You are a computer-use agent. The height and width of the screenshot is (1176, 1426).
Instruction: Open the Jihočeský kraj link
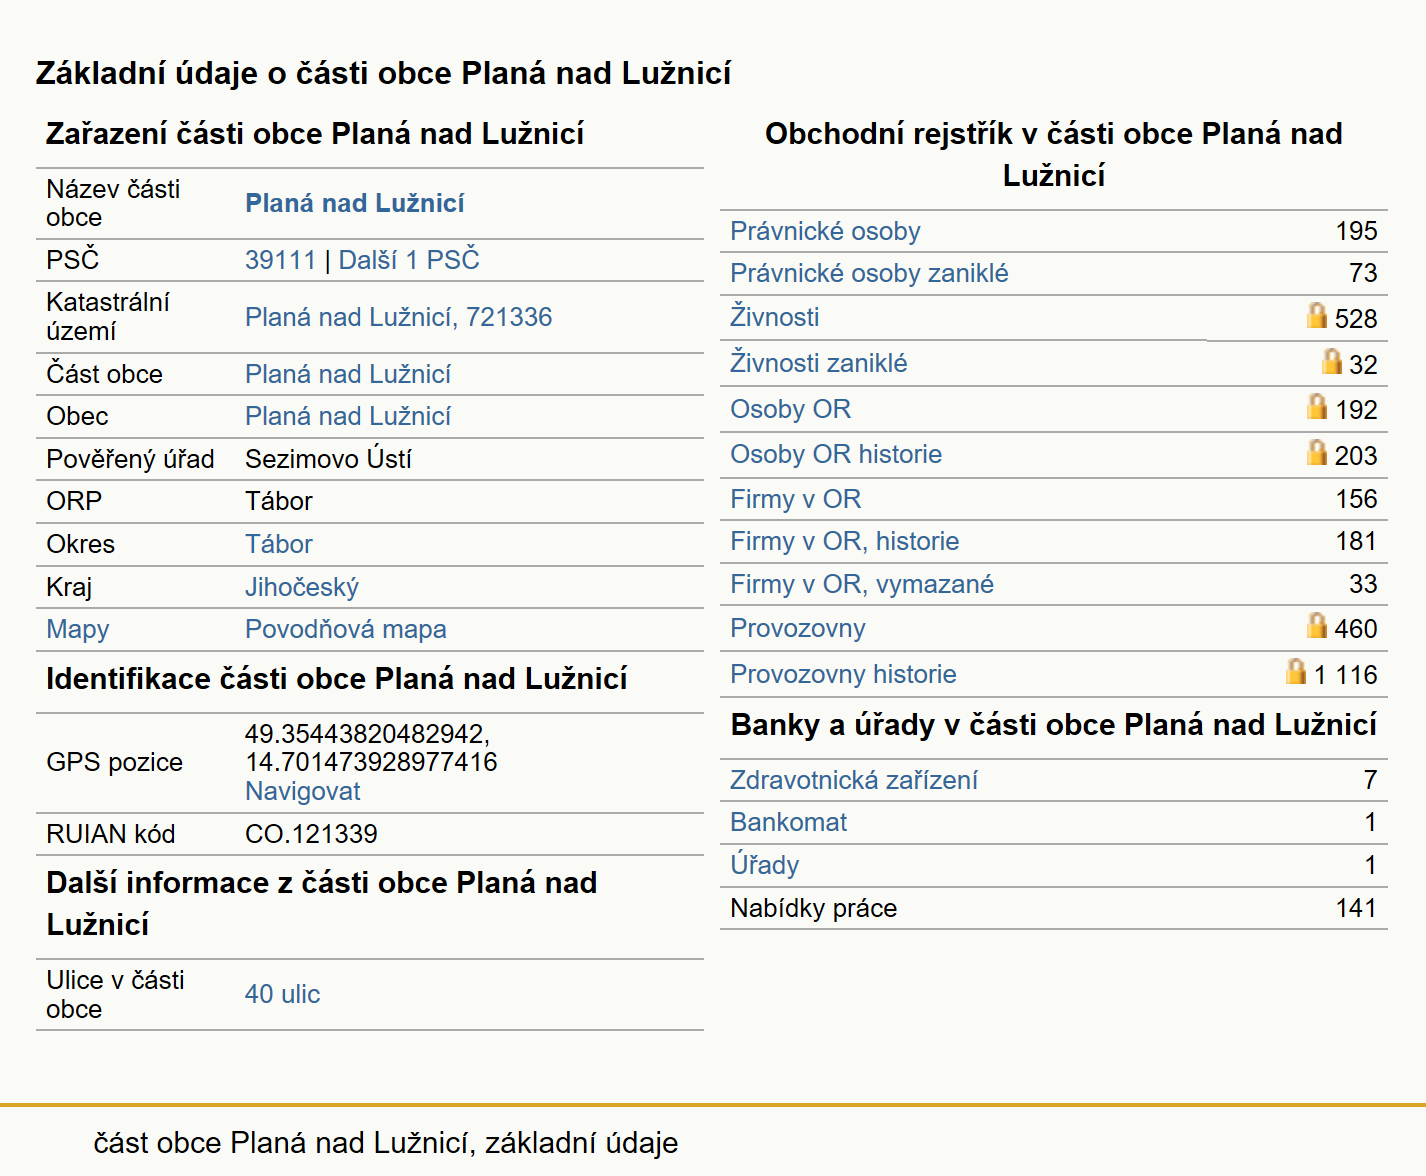(302, 587)
